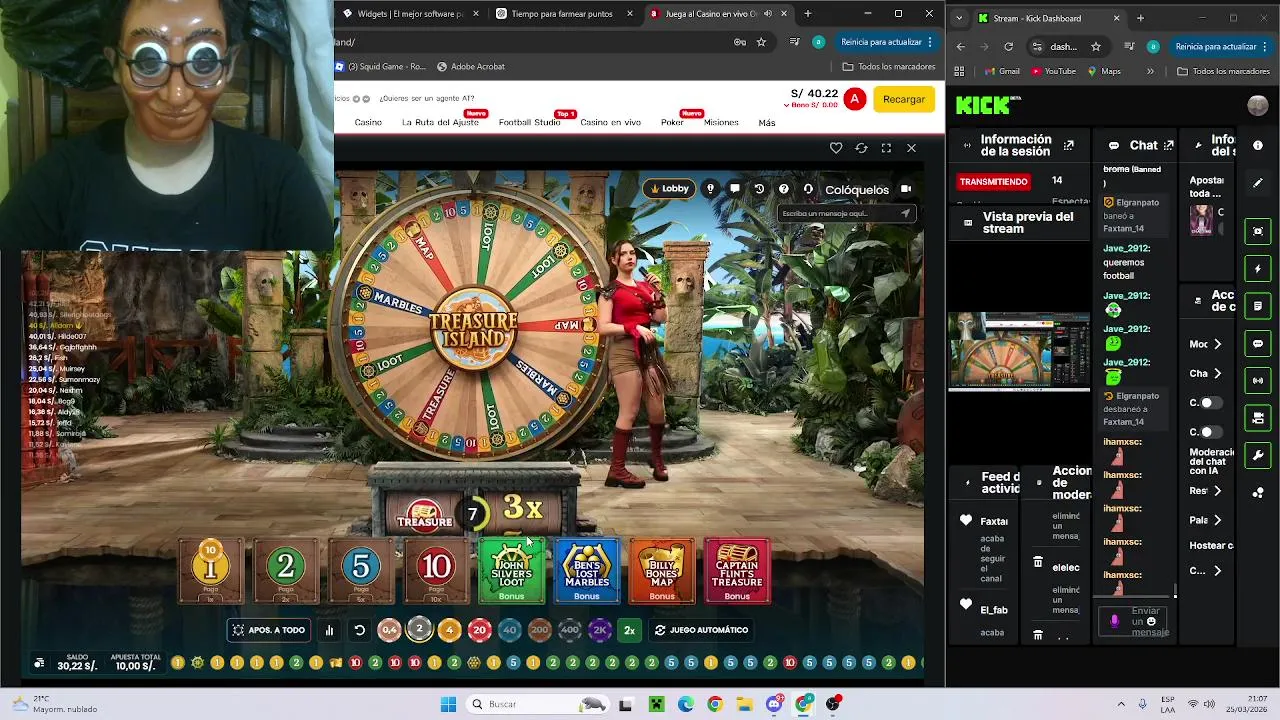Open the game in fullscreen
The height and width of the screenshot is (720, 1280).
pyautogui.click(x=886, y=148)
